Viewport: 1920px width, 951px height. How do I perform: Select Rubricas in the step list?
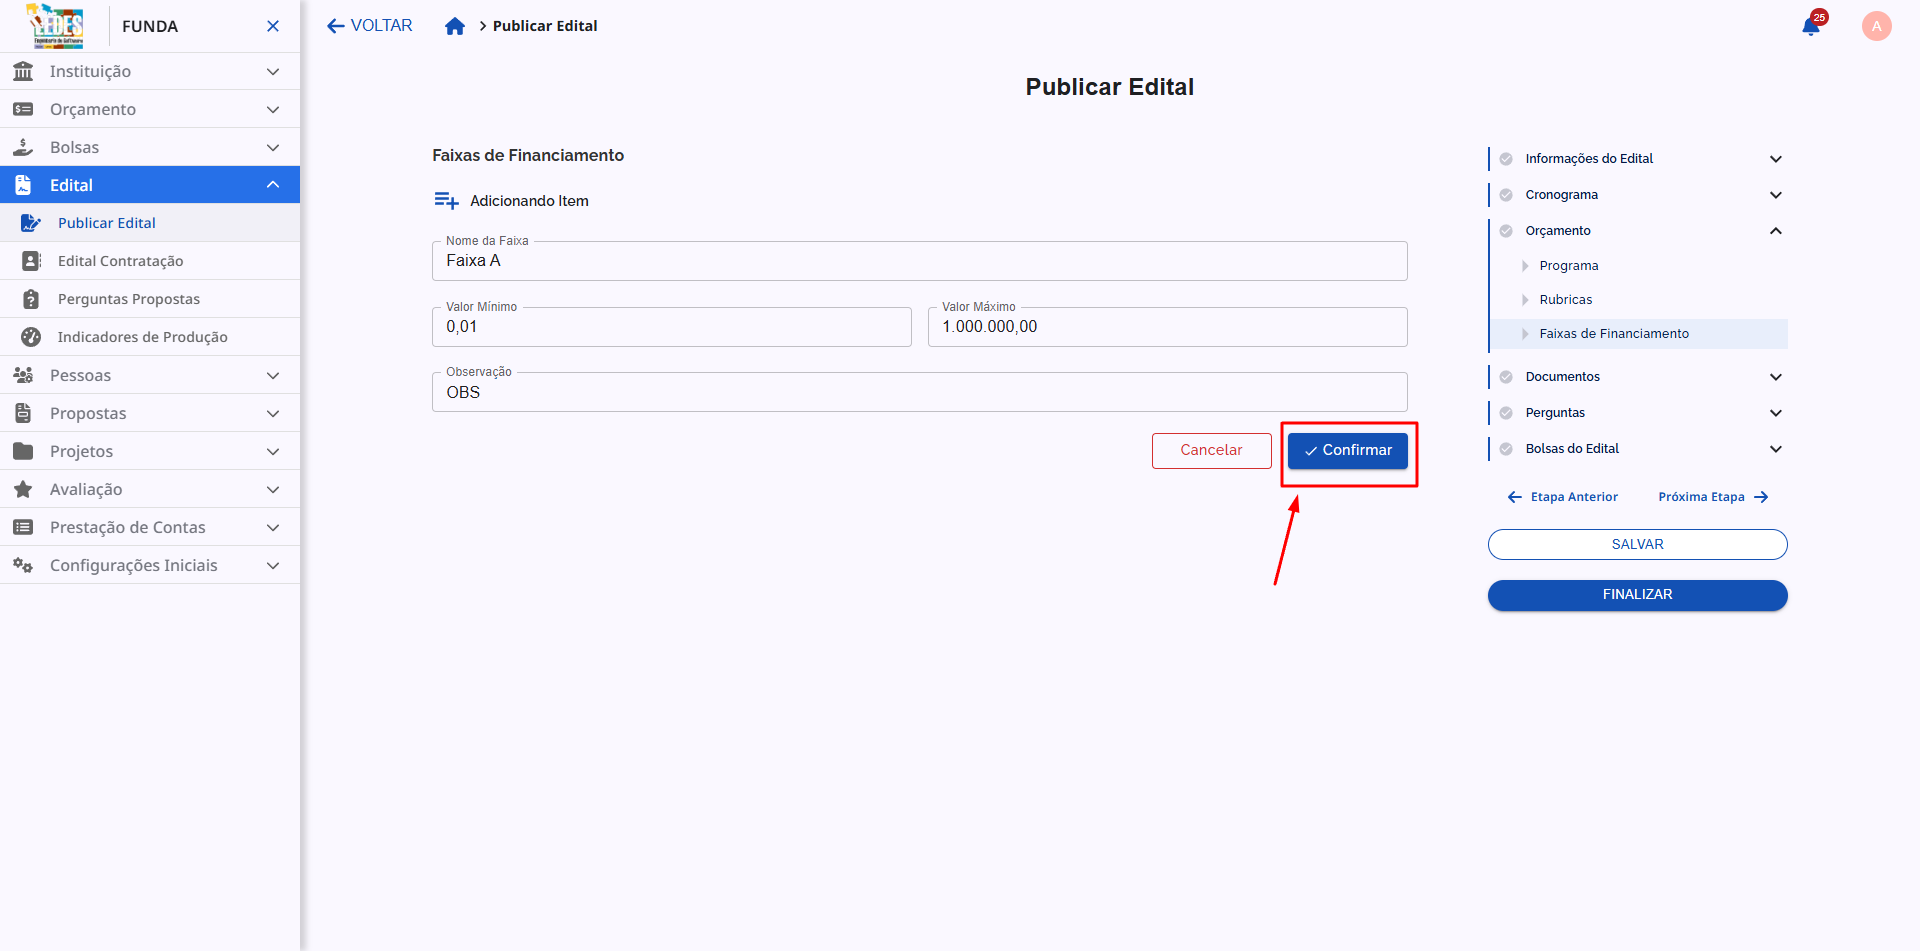coord(1565,300)
